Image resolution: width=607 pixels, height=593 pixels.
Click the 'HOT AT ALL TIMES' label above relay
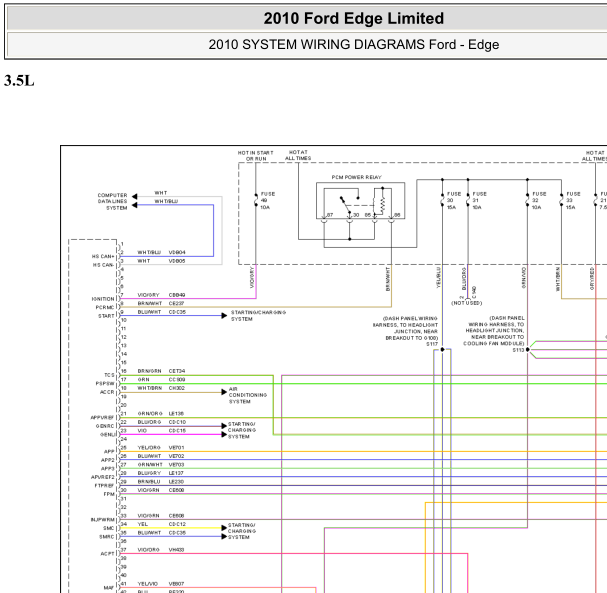tap(298, 155)
